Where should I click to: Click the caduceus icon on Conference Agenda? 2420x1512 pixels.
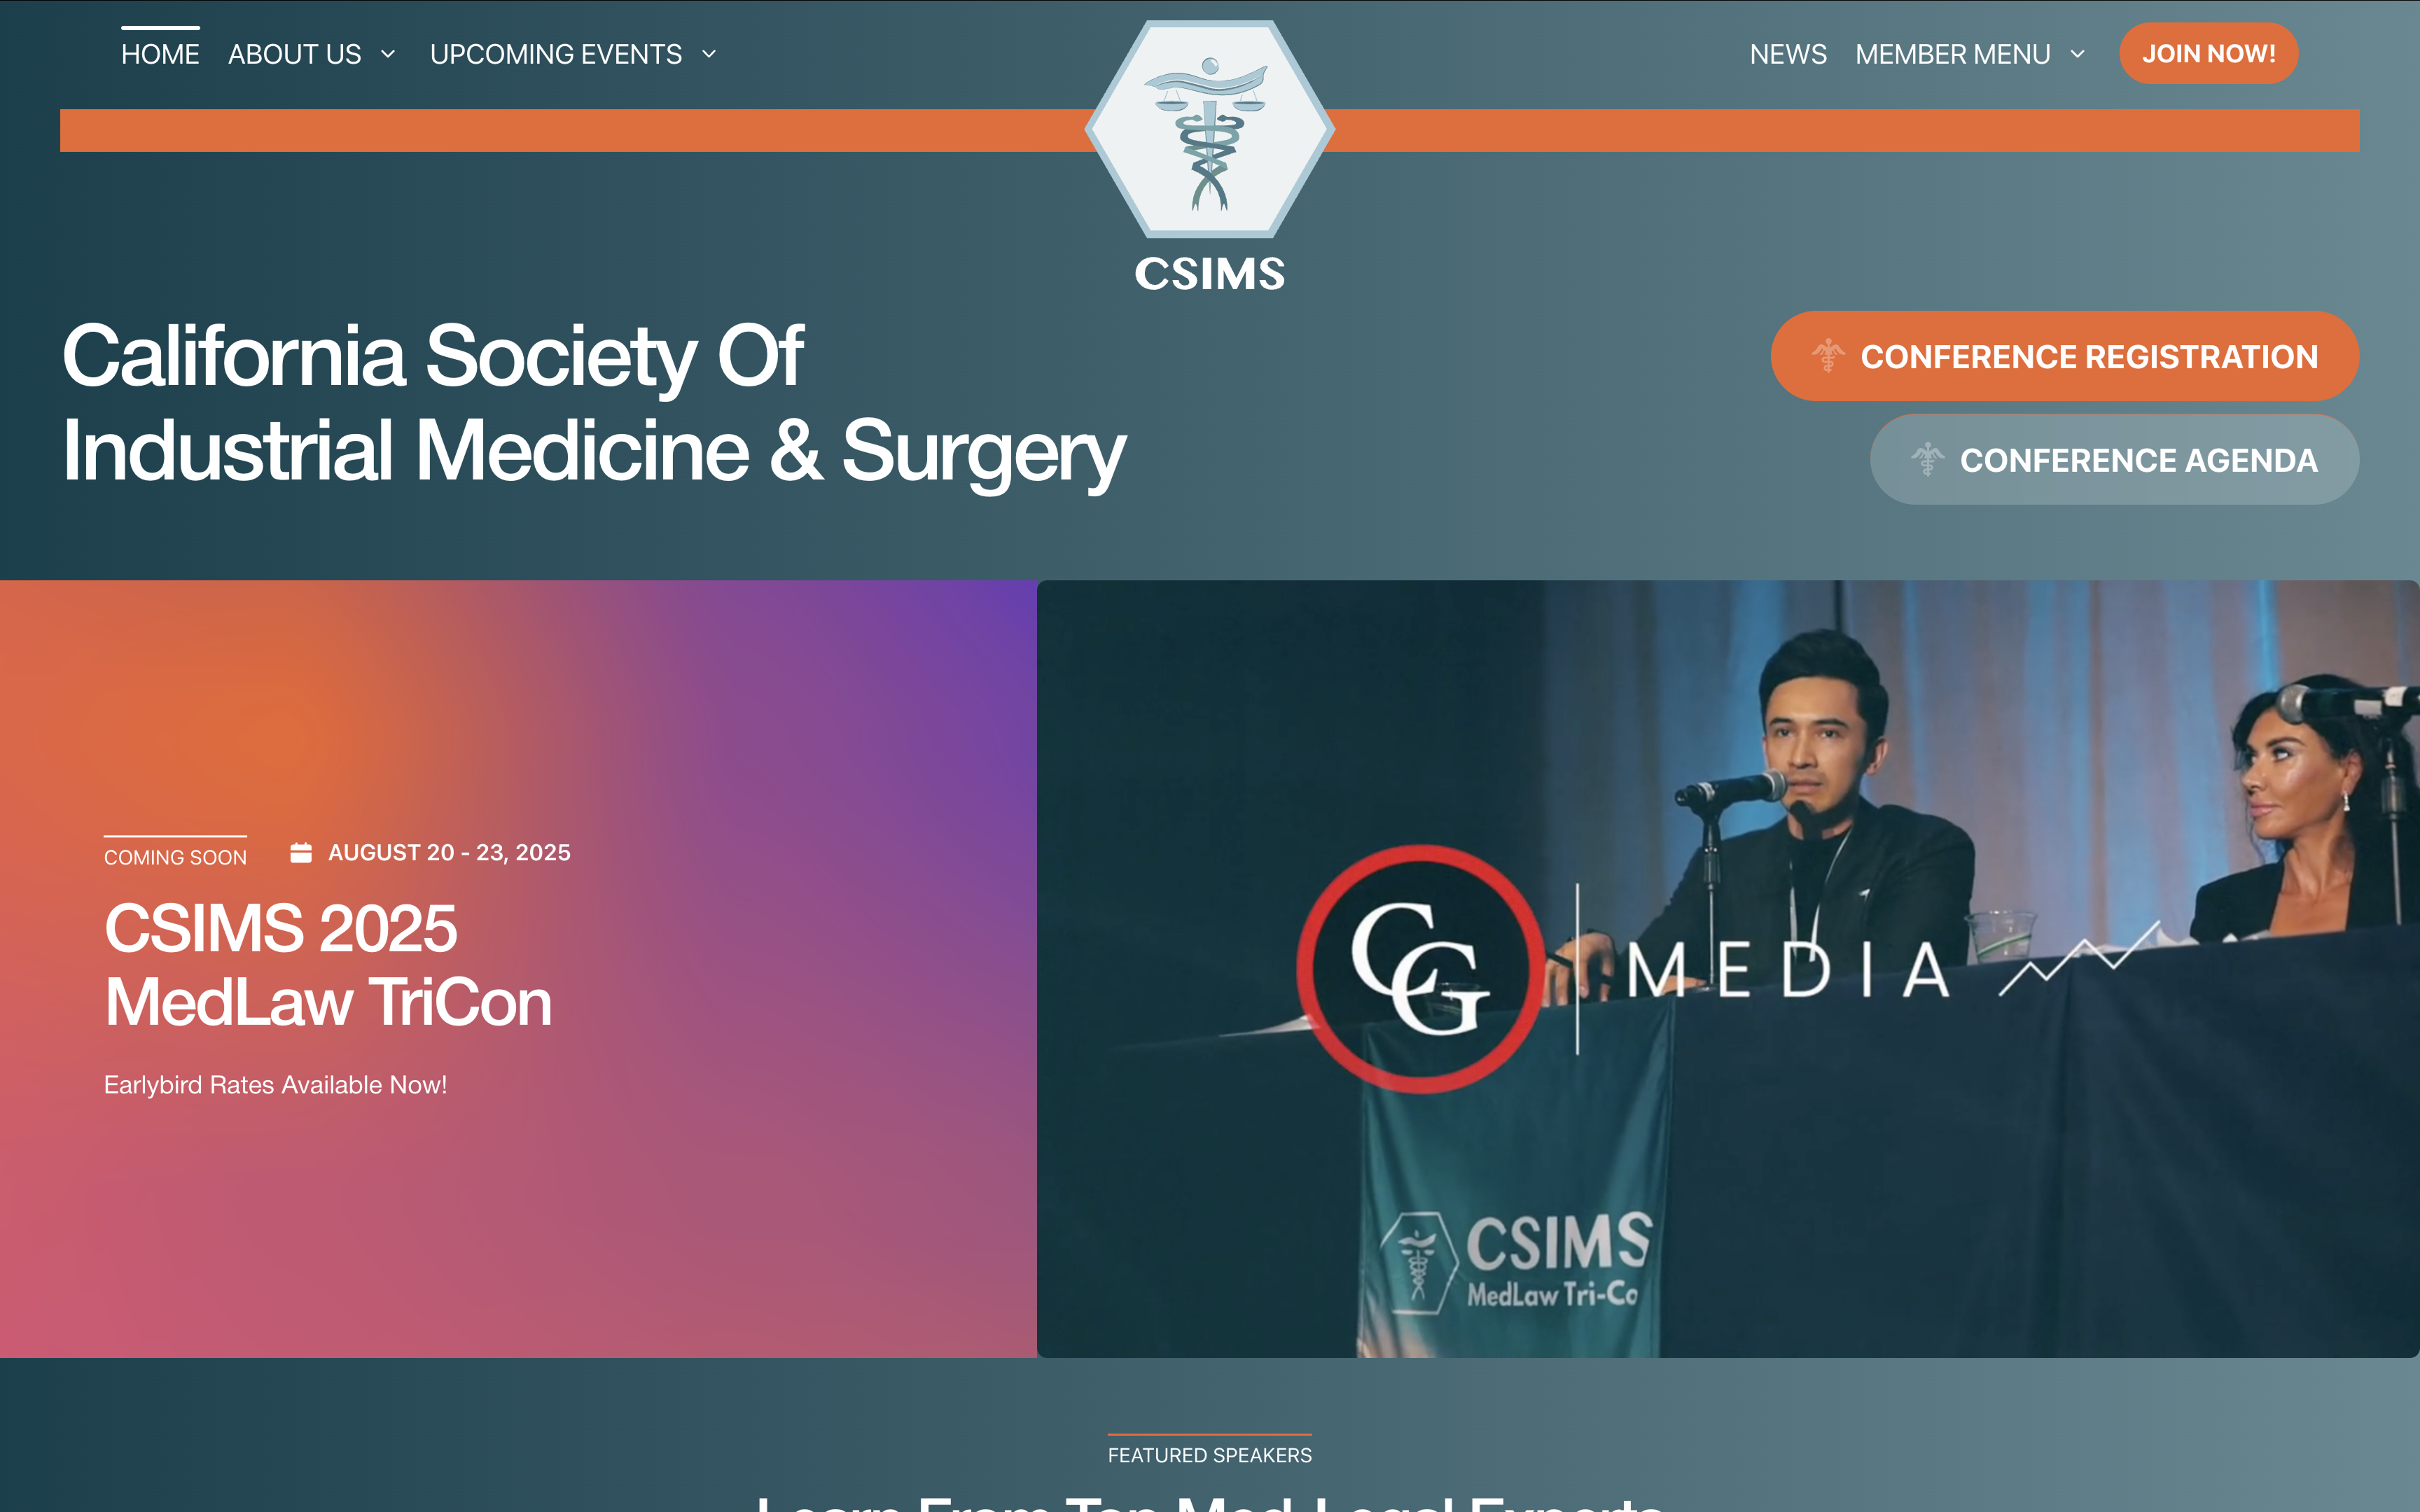(1927, 460)
